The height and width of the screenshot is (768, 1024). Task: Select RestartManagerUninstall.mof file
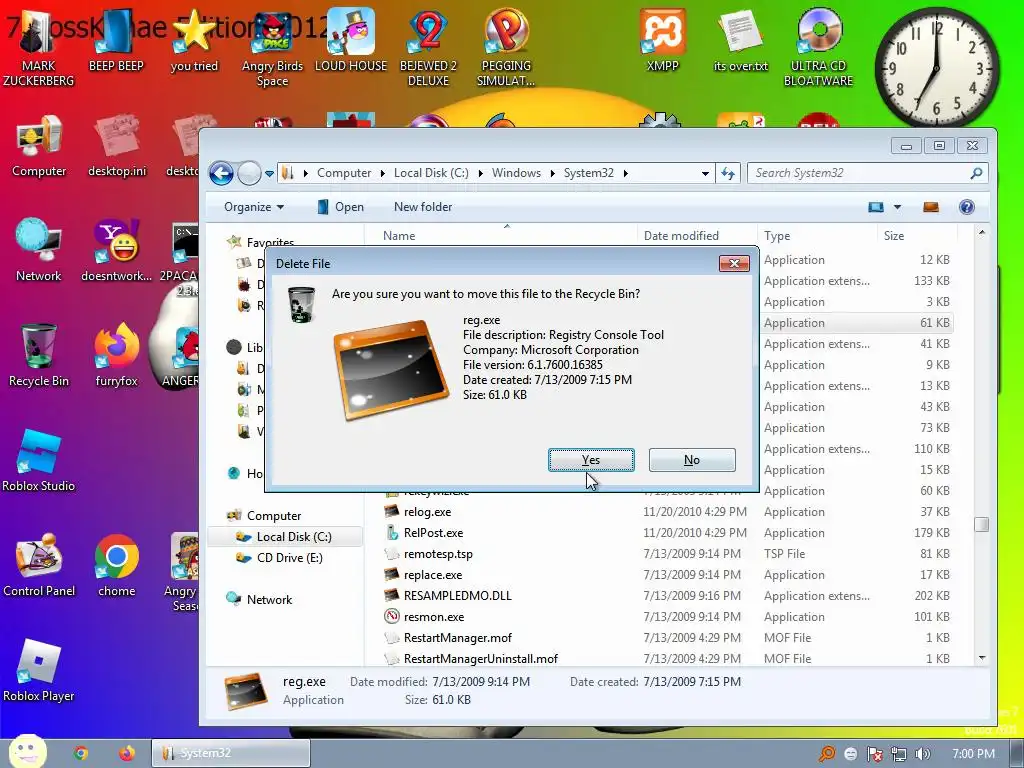click(x=481, y=658)
